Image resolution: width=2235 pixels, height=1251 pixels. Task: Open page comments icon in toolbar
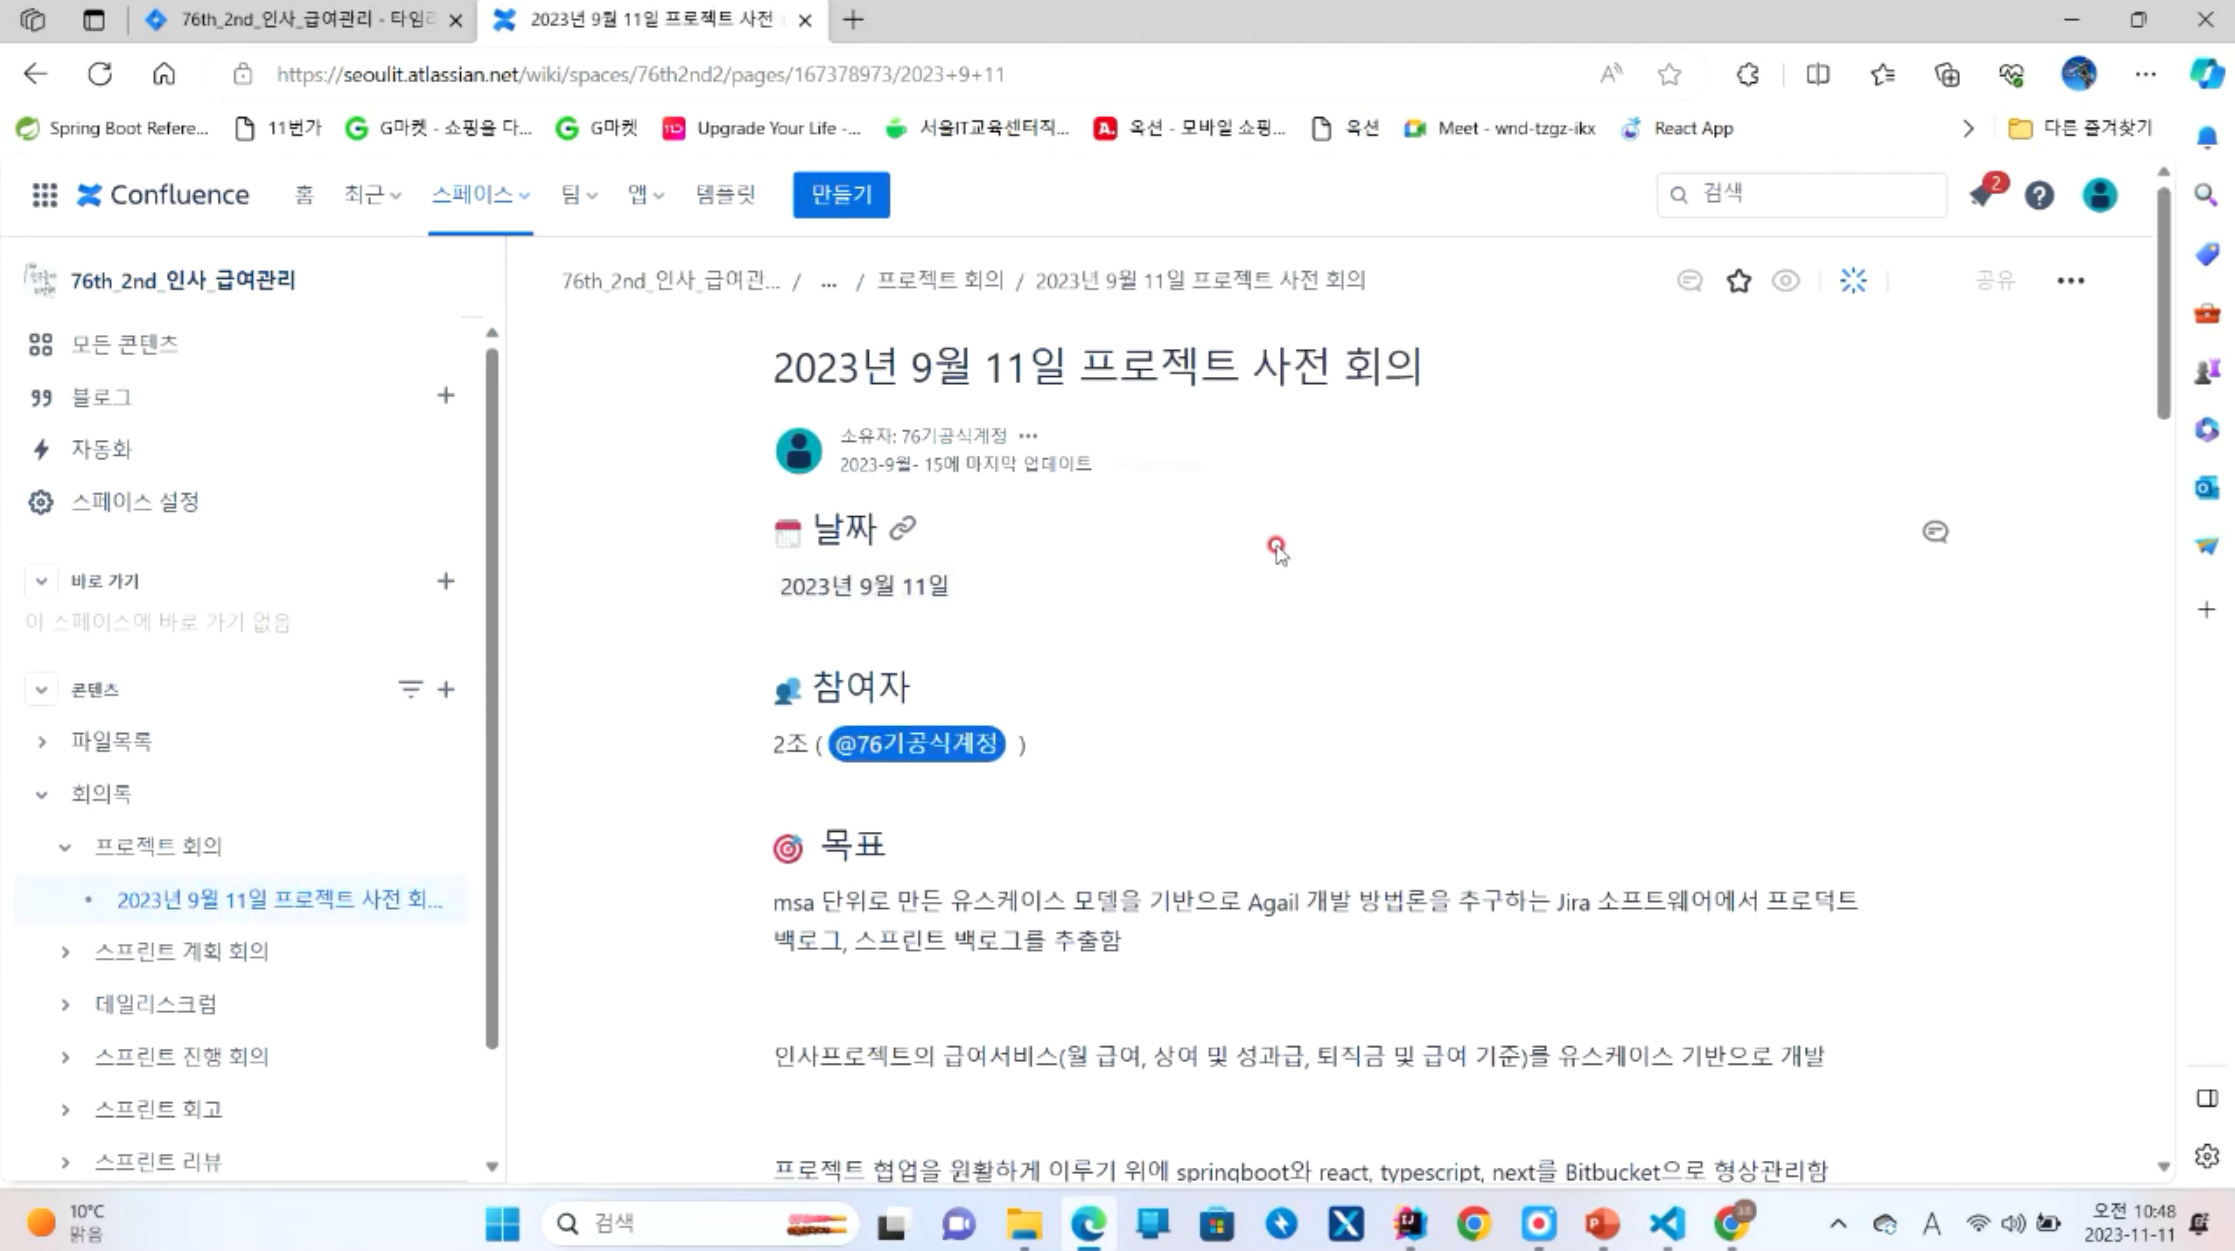point(1690,281)
